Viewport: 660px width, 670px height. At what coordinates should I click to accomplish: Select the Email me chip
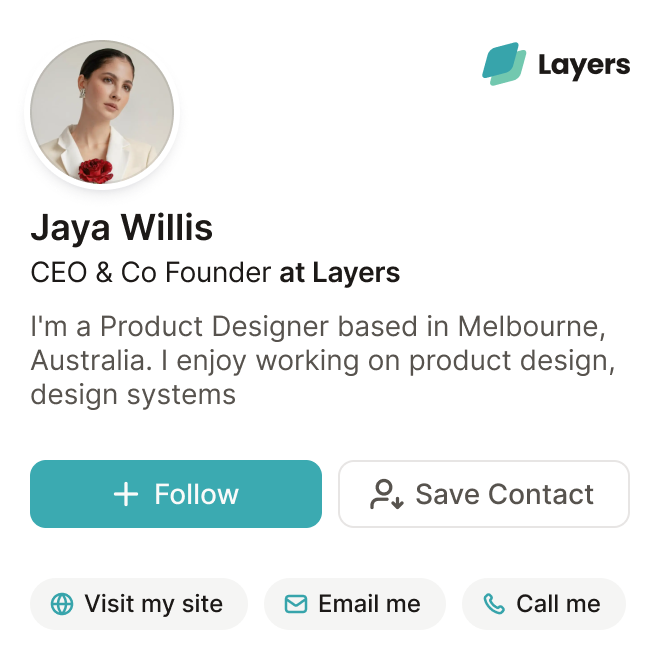(x=355, y=604)
